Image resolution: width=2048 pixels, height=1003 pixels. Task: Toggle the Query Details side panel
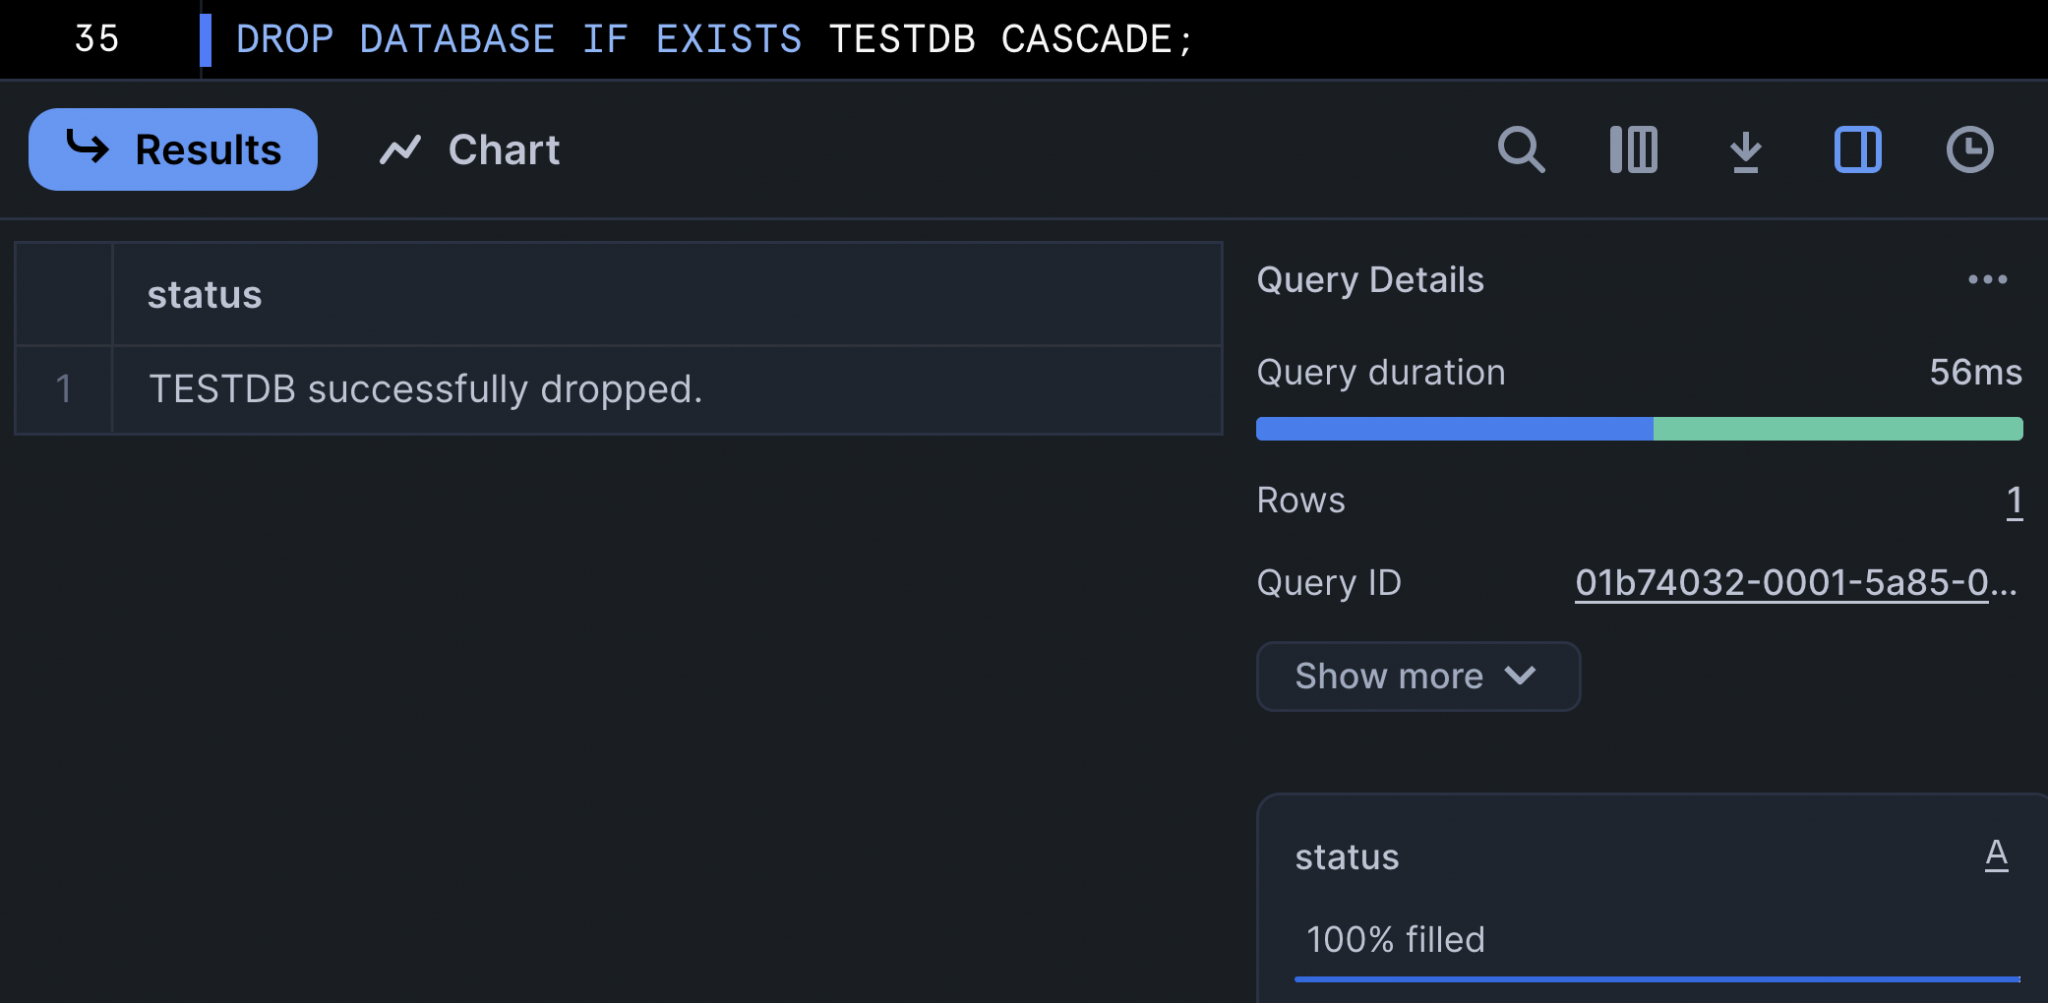pos(1857,150)
